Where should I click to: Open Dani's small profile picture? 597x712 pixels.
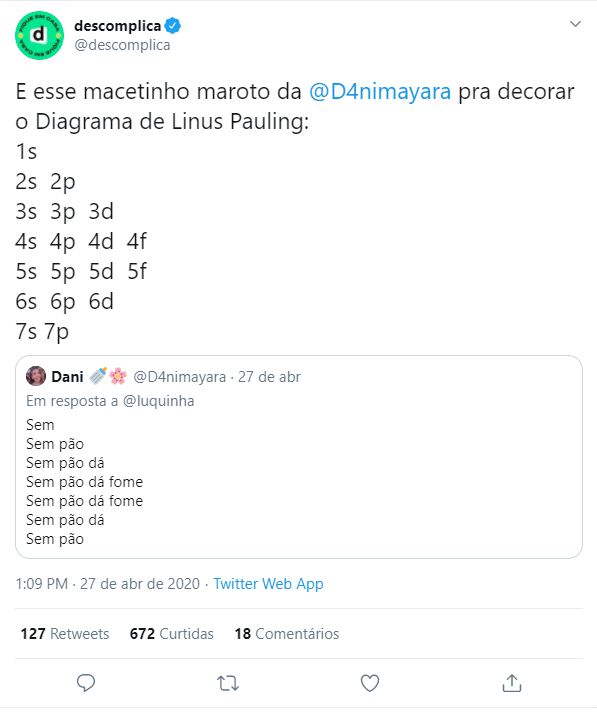[36, 376]
